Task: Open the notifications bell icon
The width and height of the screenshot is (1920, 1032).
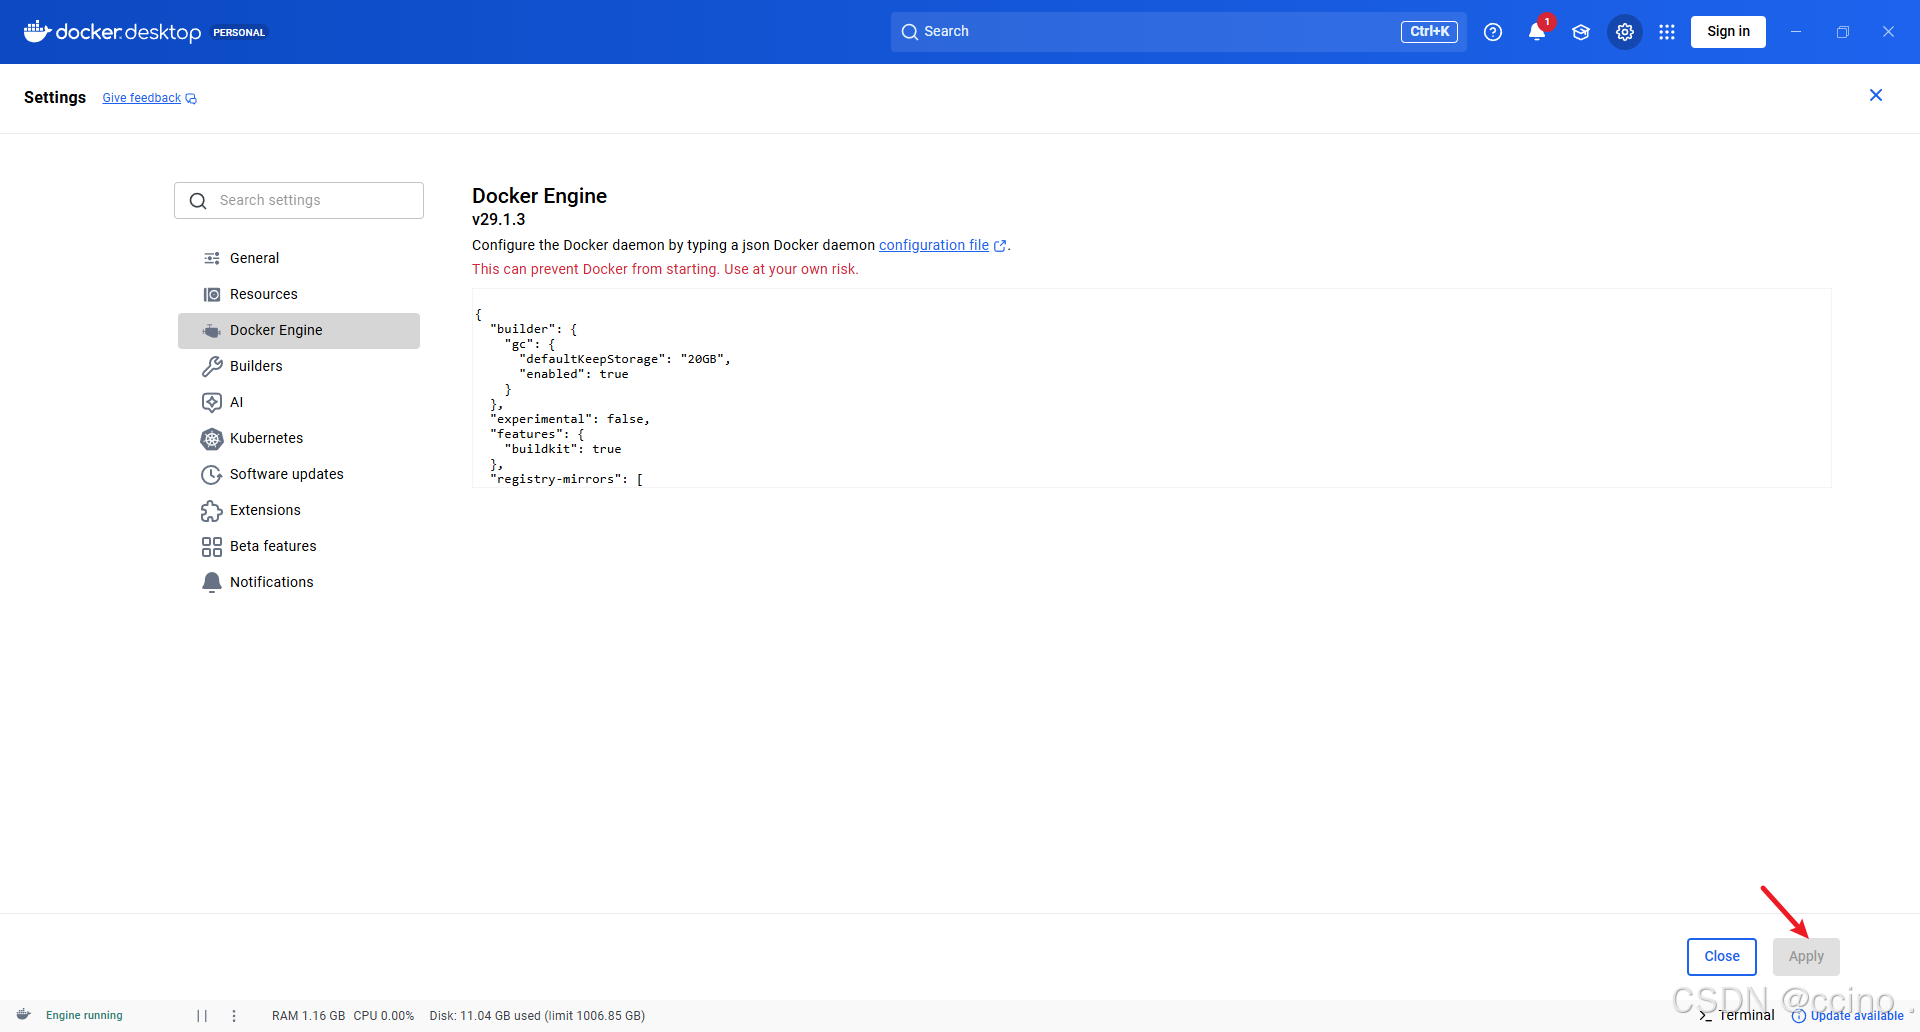Action: [1537, 32]
